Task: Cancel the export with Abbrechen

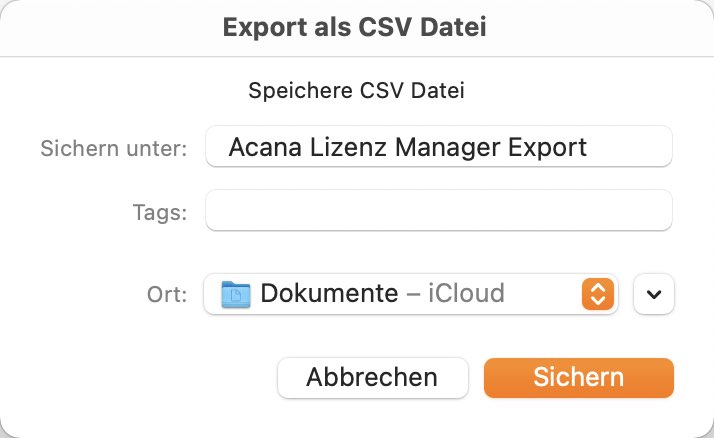Action: click(x=372, y=377)
